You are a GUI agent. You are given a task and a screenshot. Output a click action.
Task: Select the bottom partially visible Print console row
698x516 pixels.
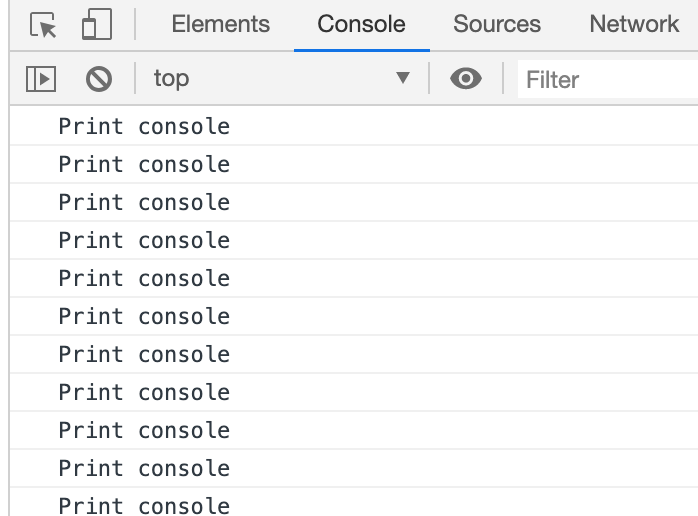(354, 502)
